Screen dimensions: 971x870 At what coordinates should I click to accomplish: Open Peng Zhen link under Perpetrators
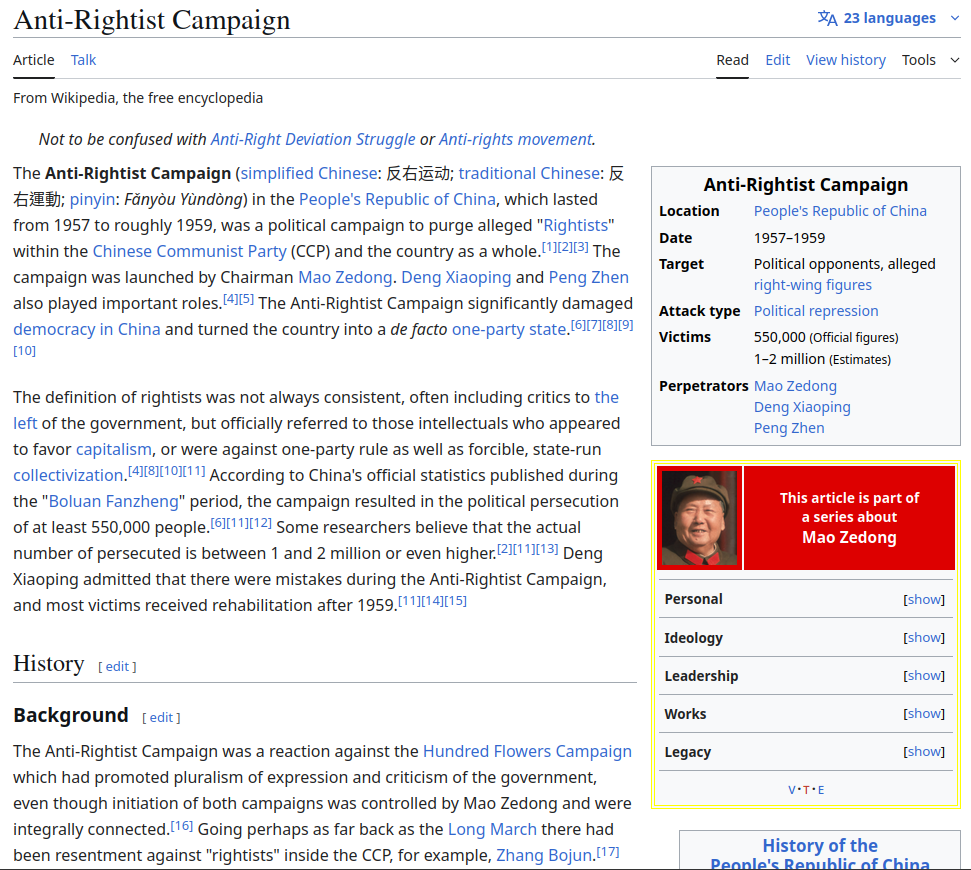pyautogui.click(x=788, y=428)
